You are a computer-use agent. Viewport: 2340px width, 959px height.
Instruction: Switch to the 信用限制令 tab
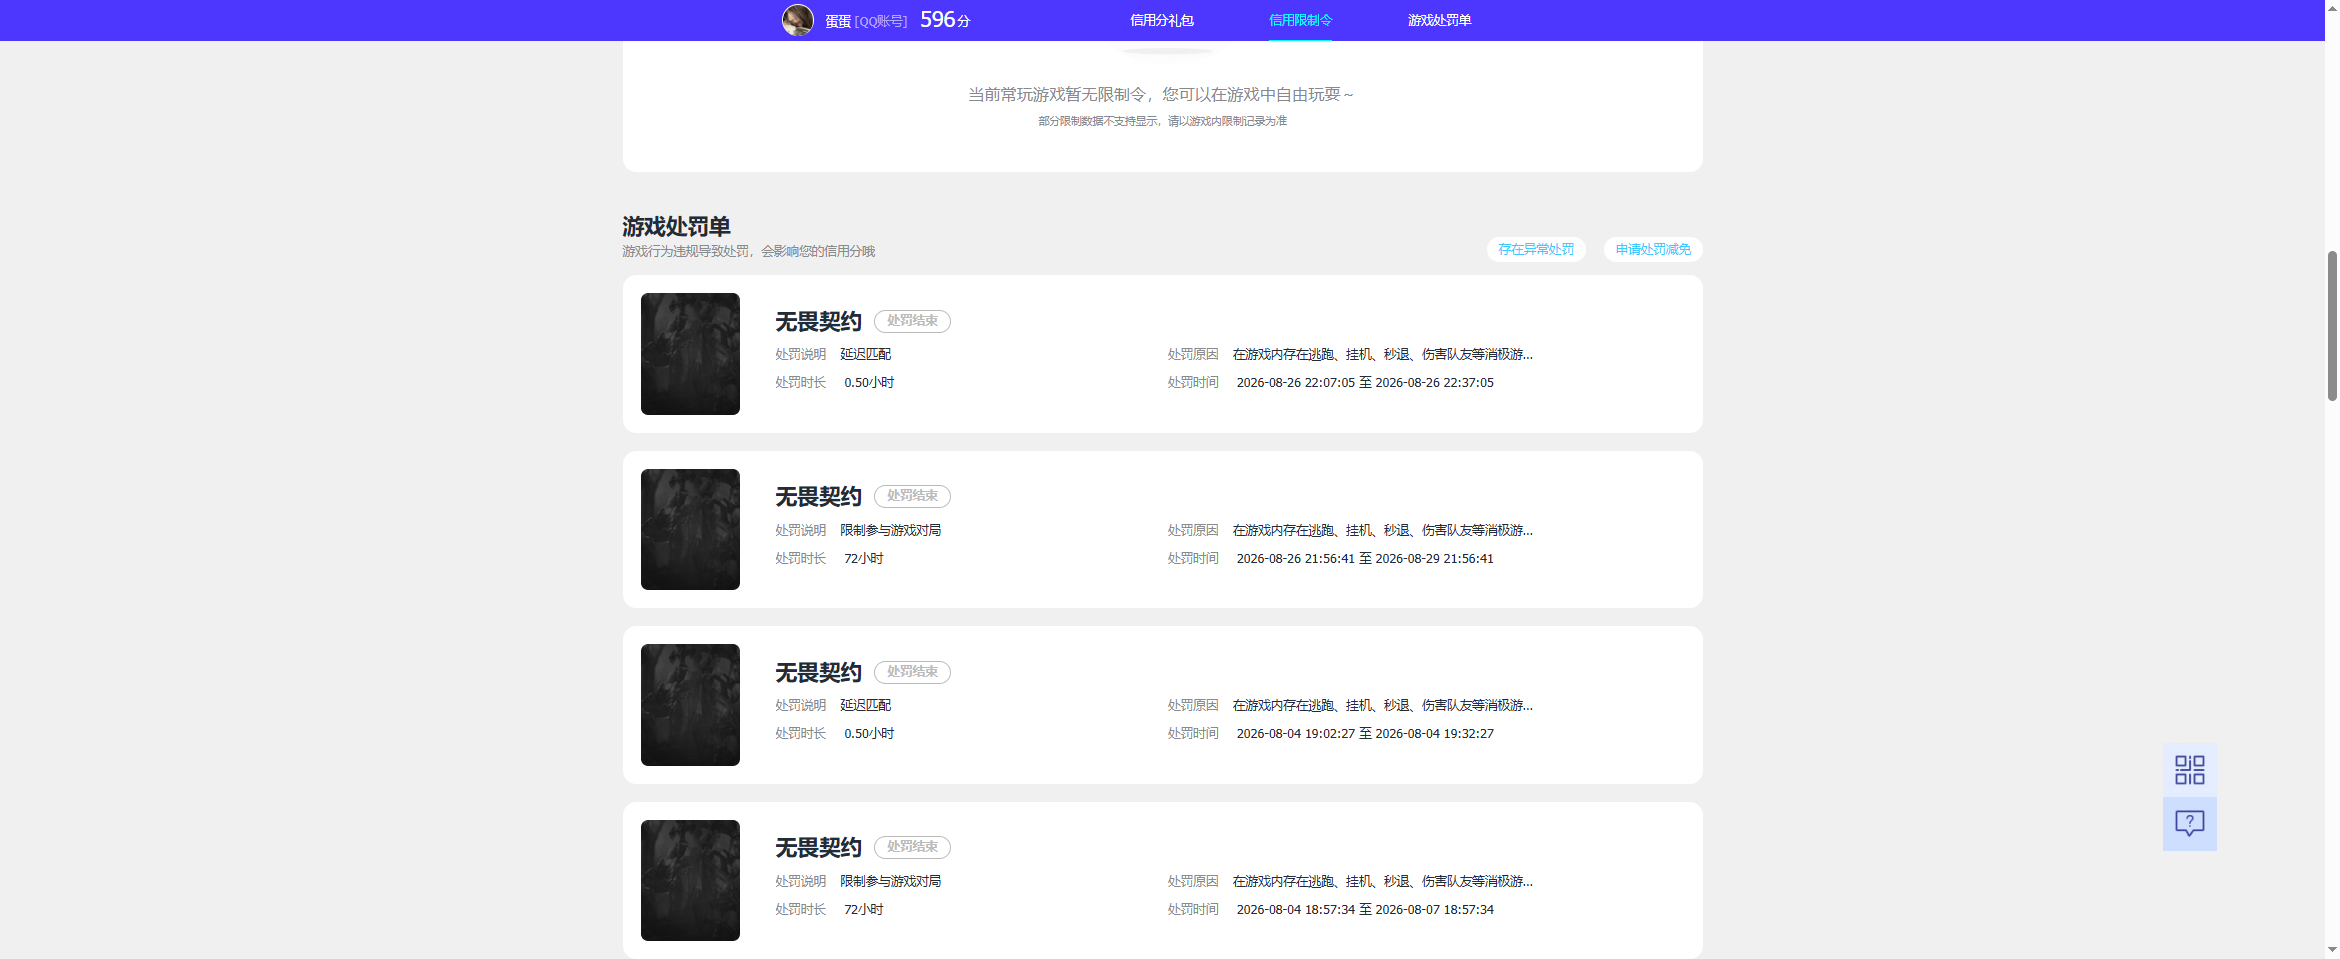[1300, 20]
